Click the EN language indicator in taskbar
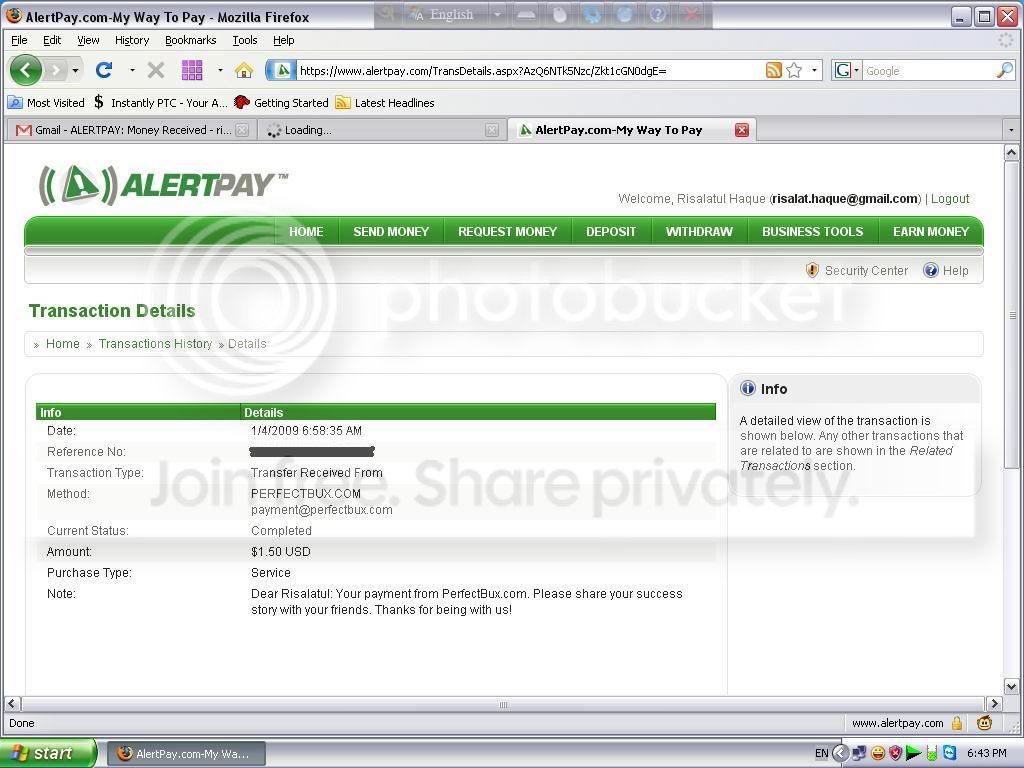This screenshot has height=768, width=1024. (822, 754)
